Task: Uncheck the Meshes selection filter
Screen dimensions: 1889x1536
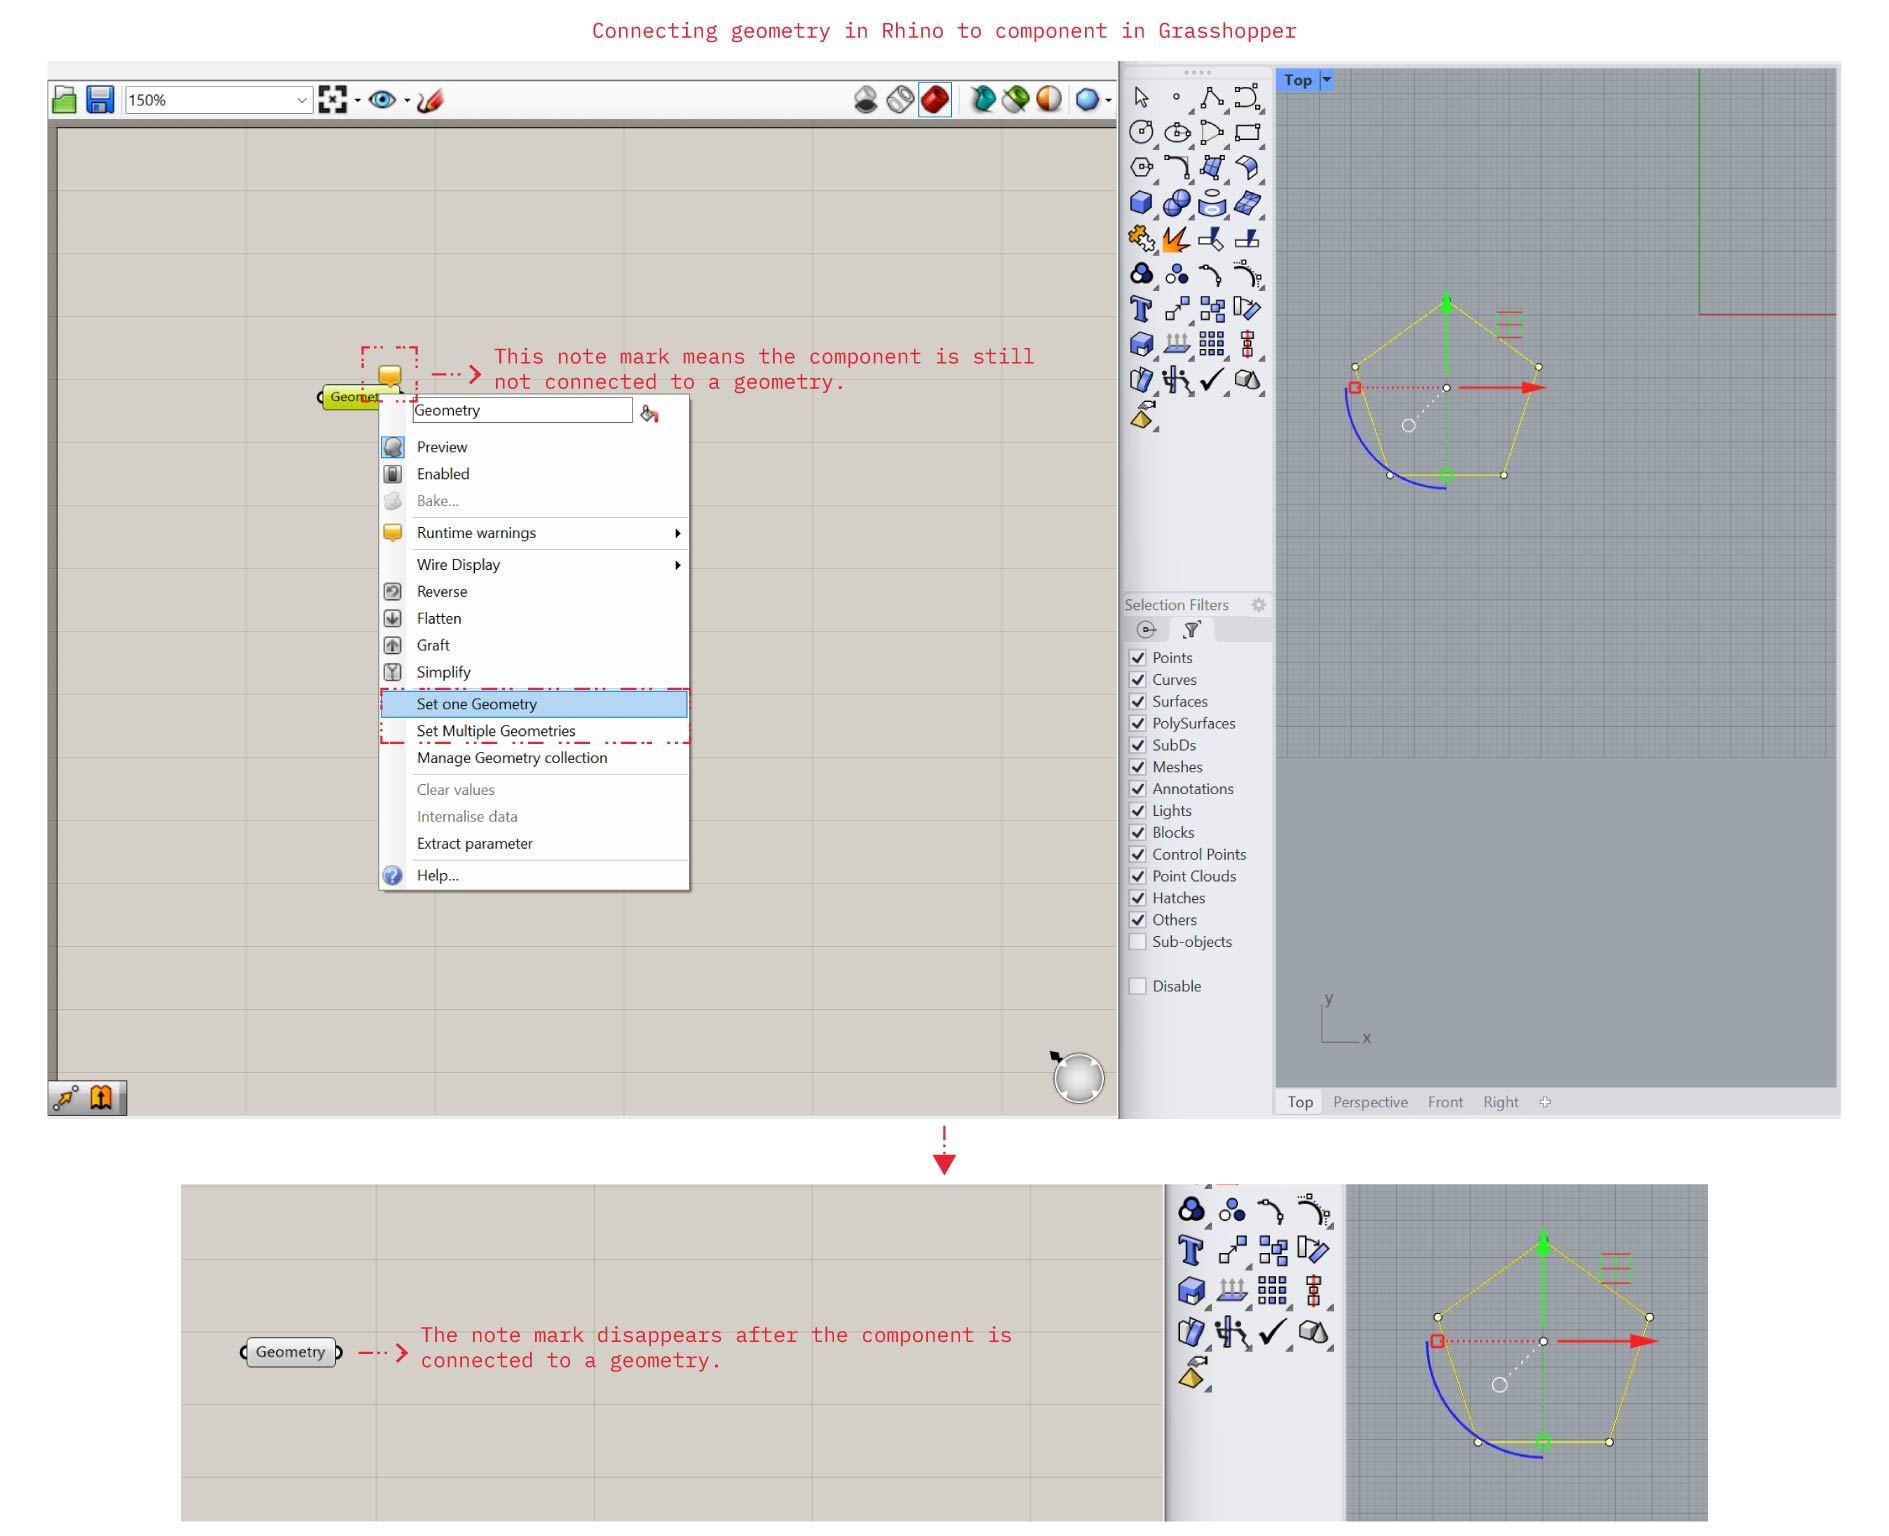Action: coord(1138,767)
